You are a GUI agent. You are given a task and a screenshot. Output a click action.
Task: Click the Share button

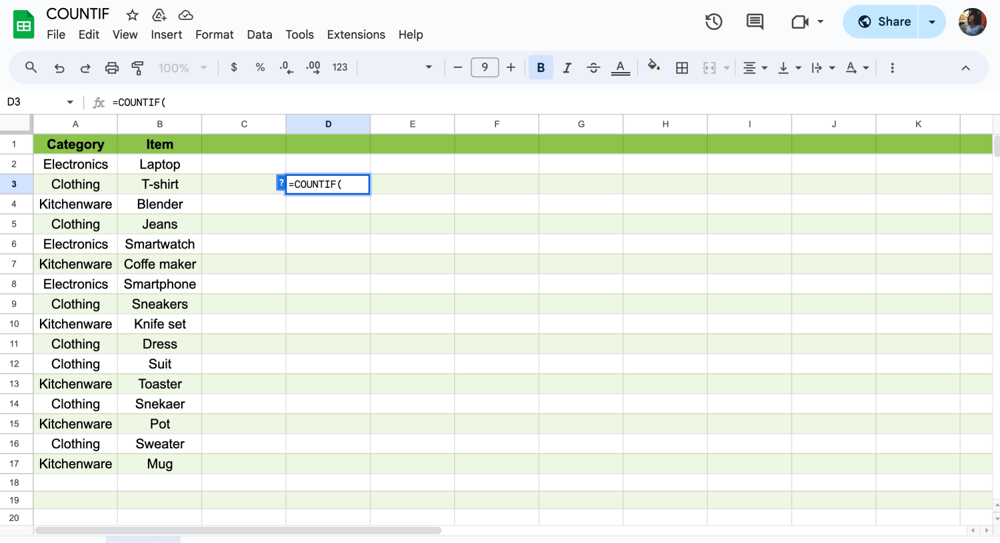pyautogui.click(x=883, y=22)
